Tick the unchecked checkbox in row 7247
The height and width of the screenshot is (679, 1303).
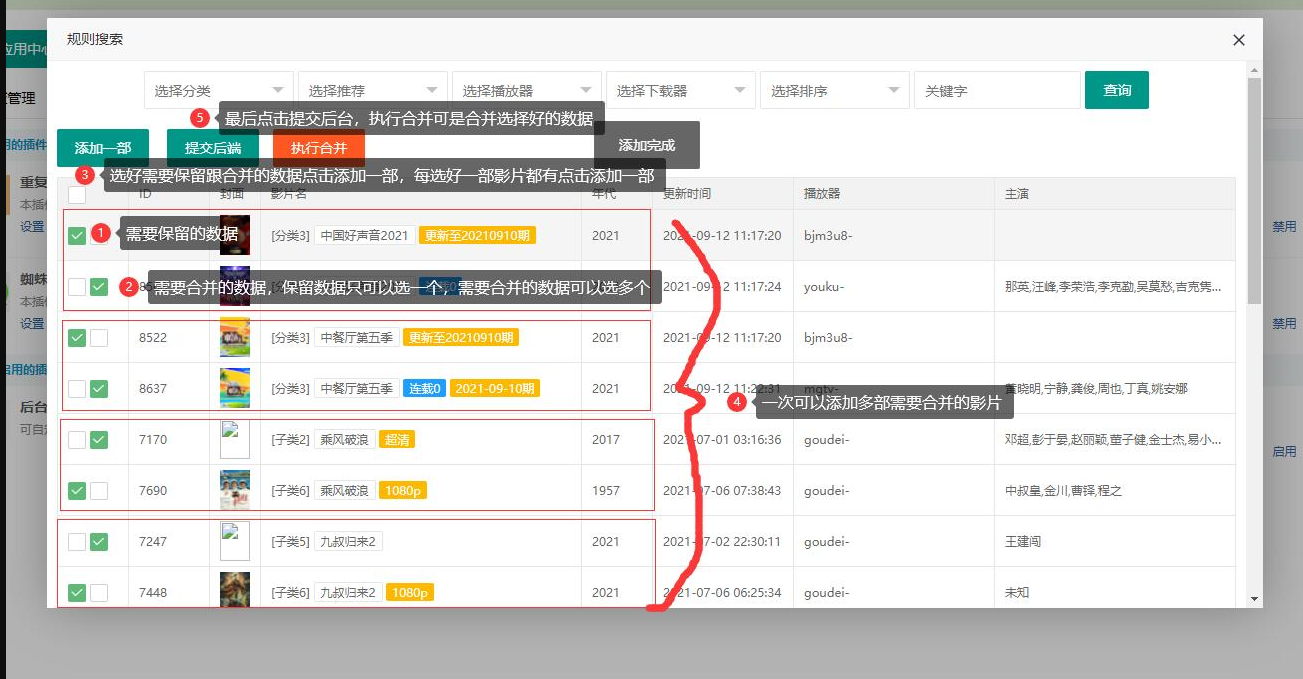pos(77,542)
